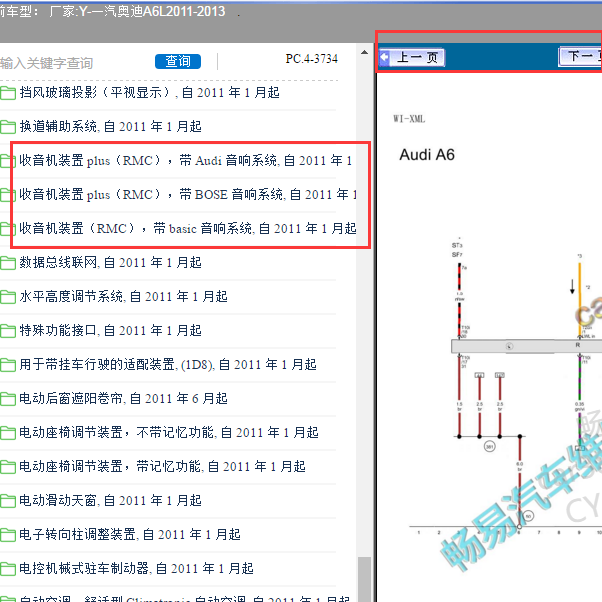Screen dimensions: 602x602
Task: Select 电动后窗遮阳卷帘, 自 2011 年 6 月起
Action: tap(124, 399)
